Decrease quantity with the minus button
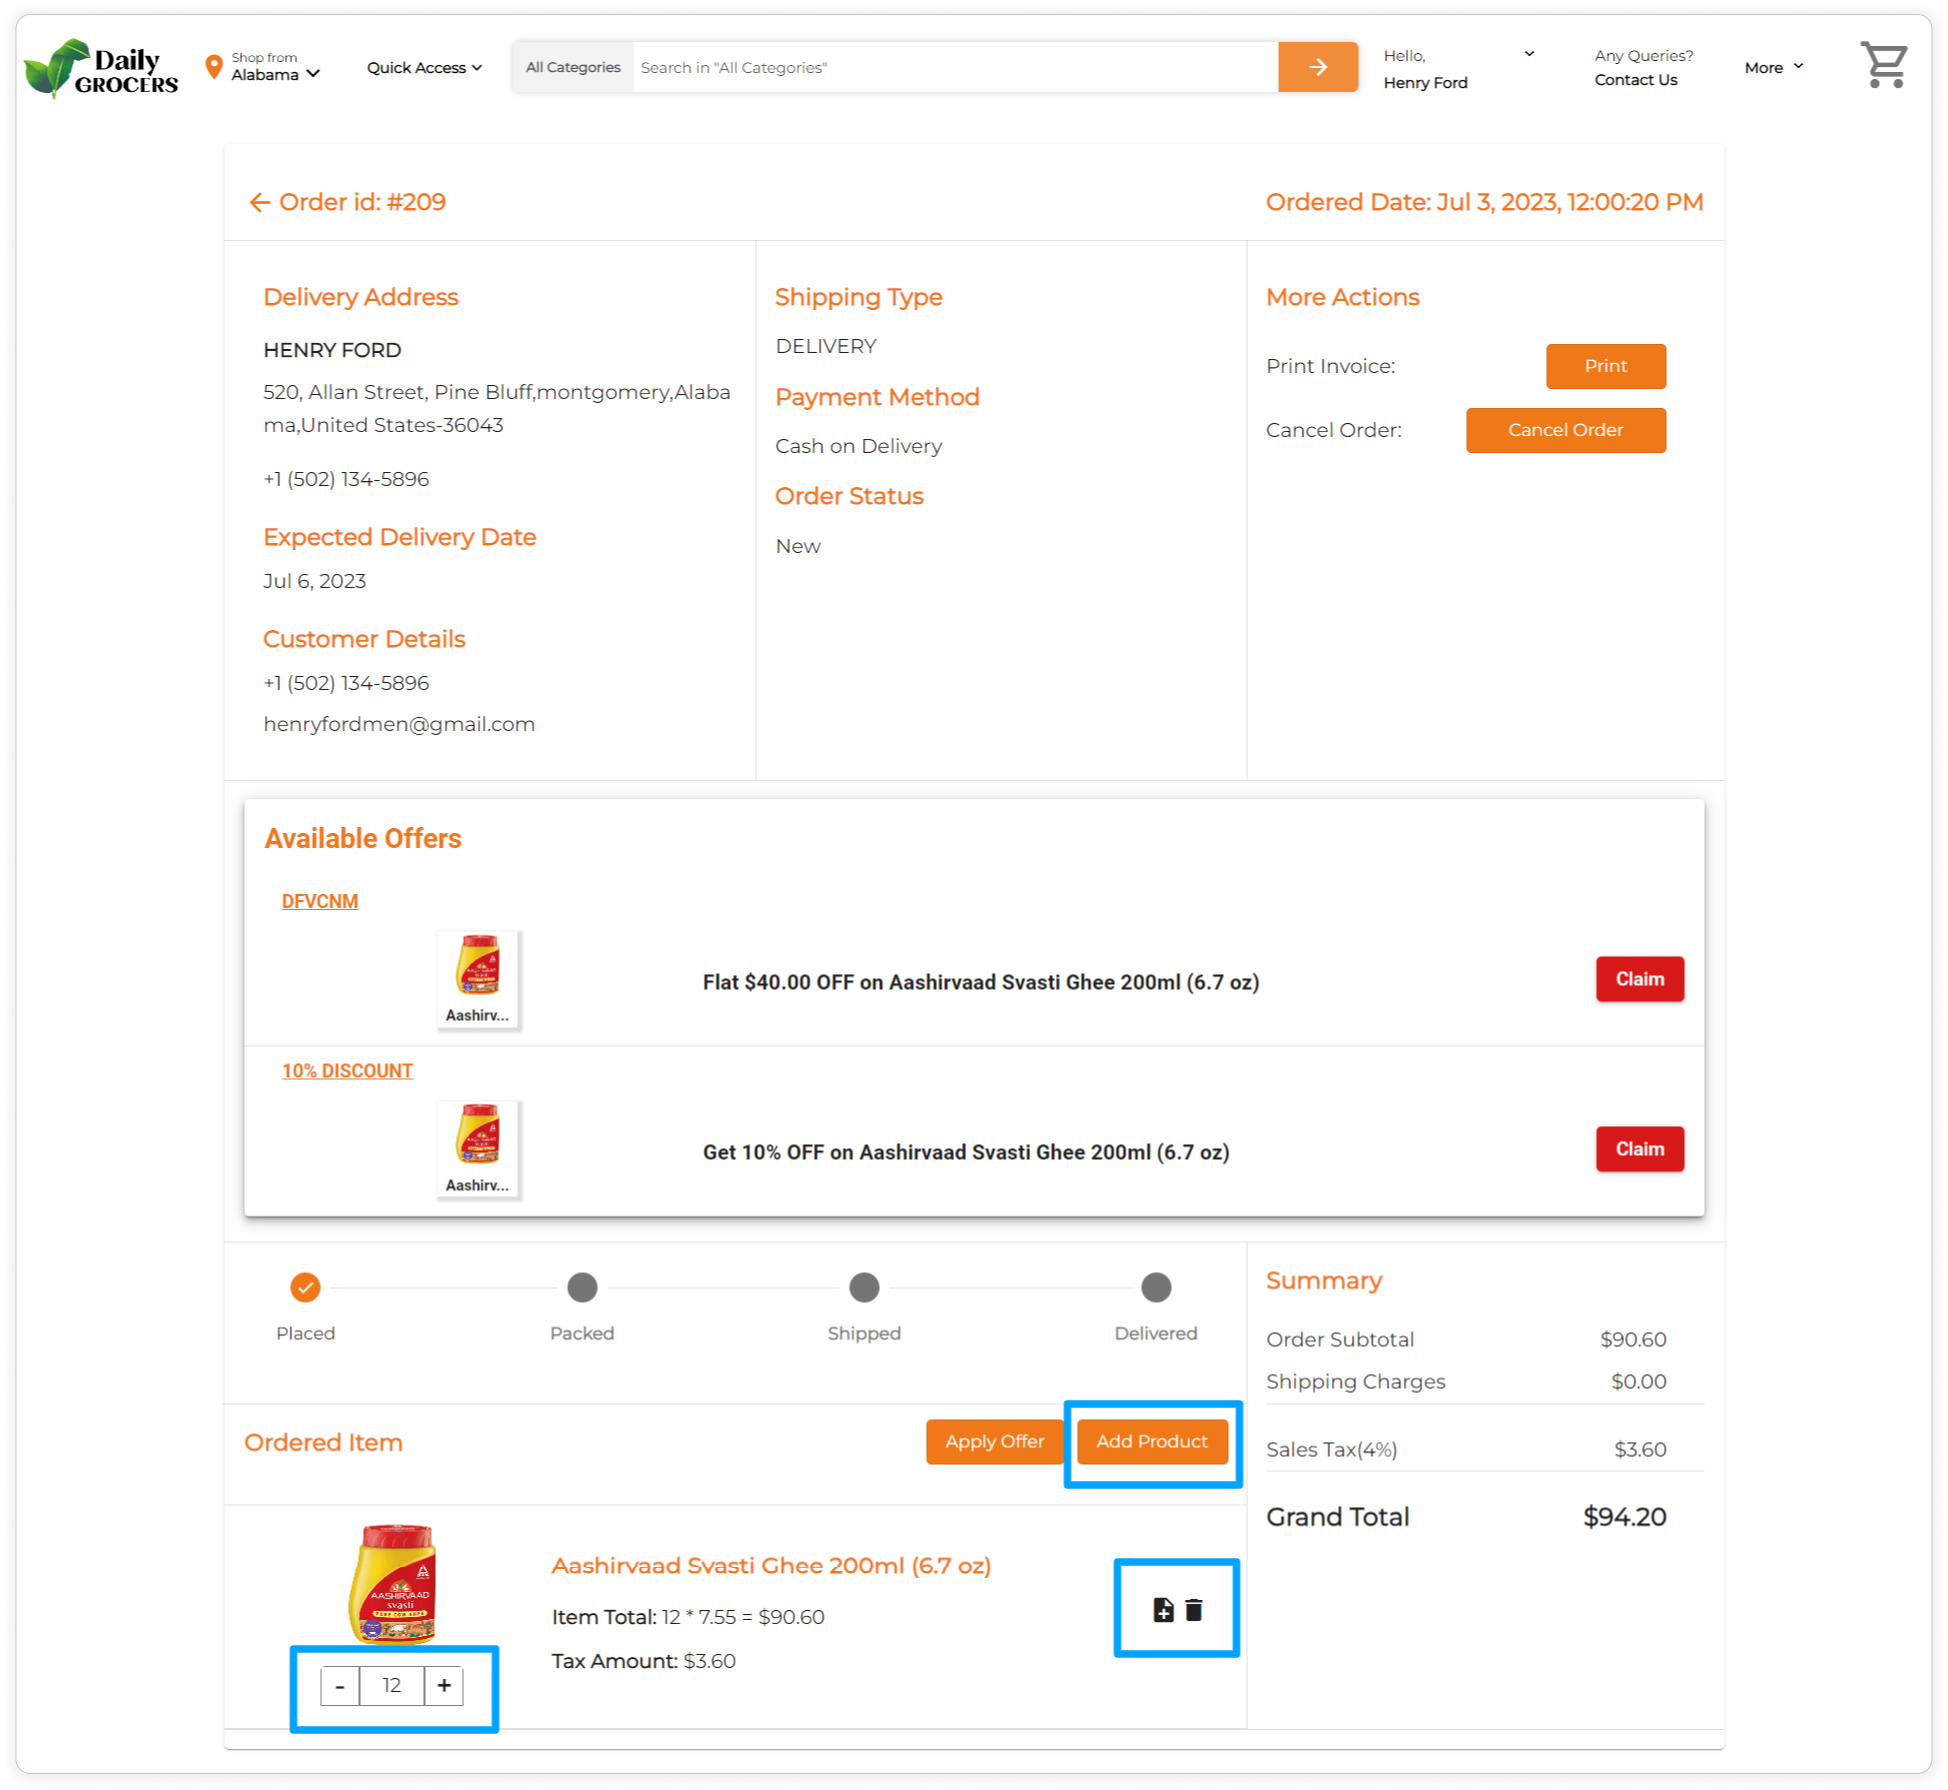1948x1790 pixels. point(340,1686)
